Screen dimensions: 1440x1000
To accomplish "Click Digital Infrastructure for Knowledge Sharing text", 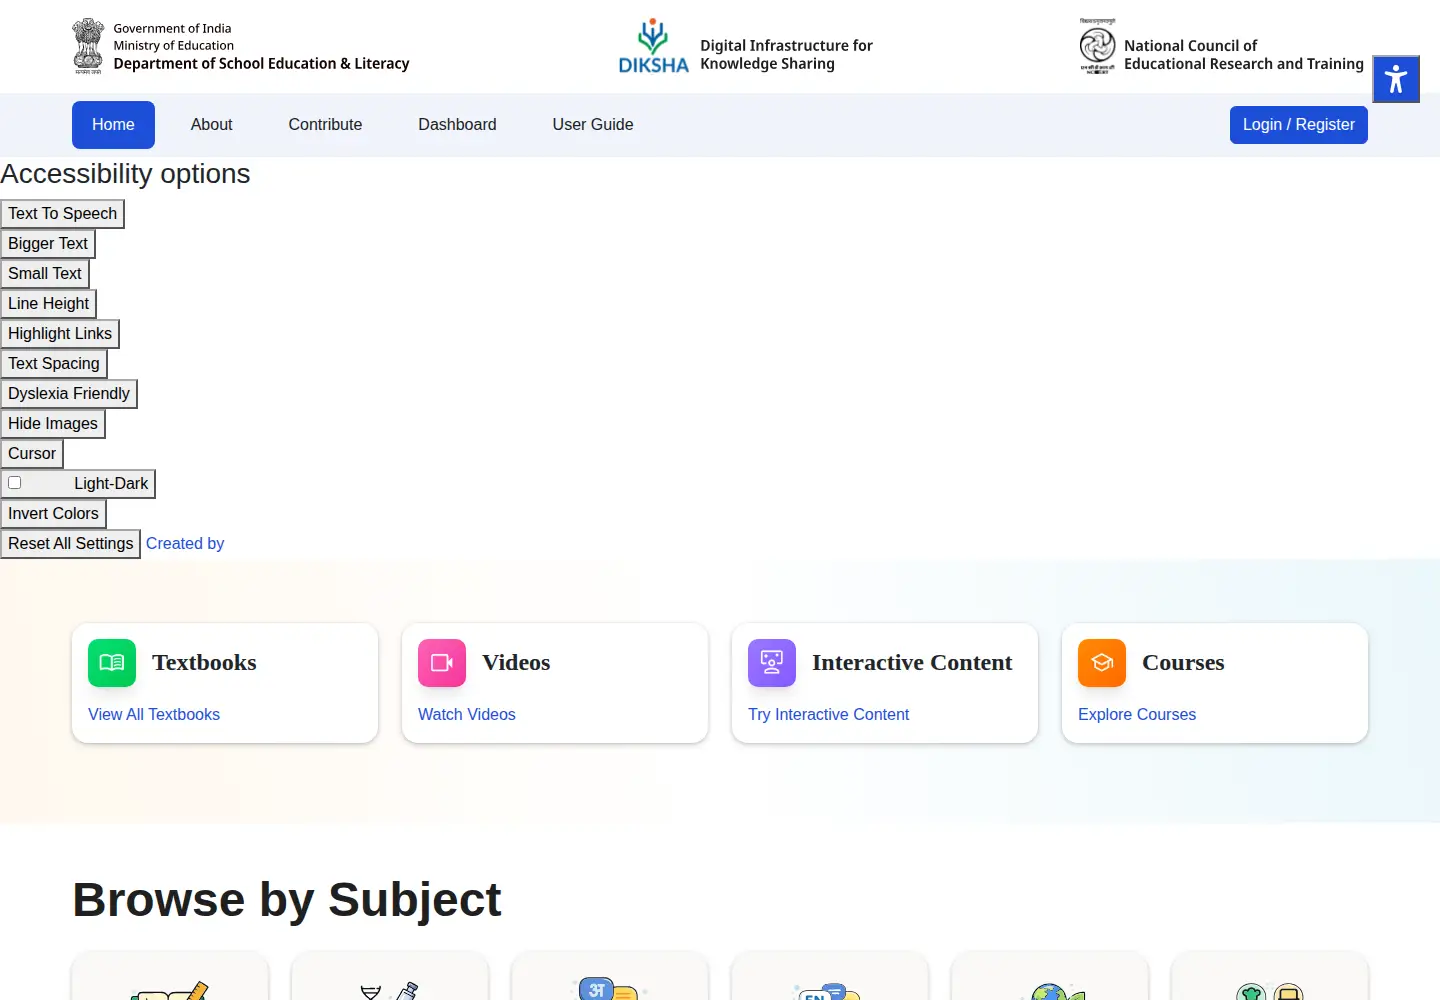I will click(786, 55).
